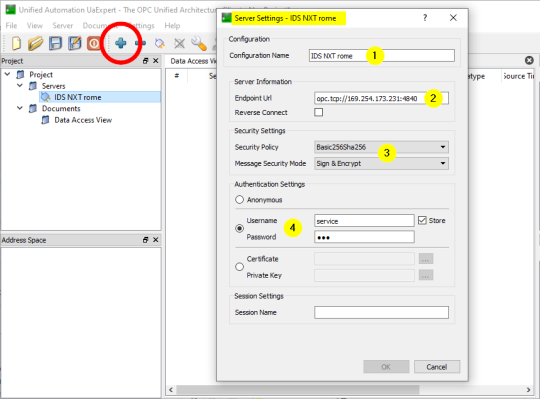The image size is (540, 399).
Task: Open the File menu
Action: click(x=11, y=26)
